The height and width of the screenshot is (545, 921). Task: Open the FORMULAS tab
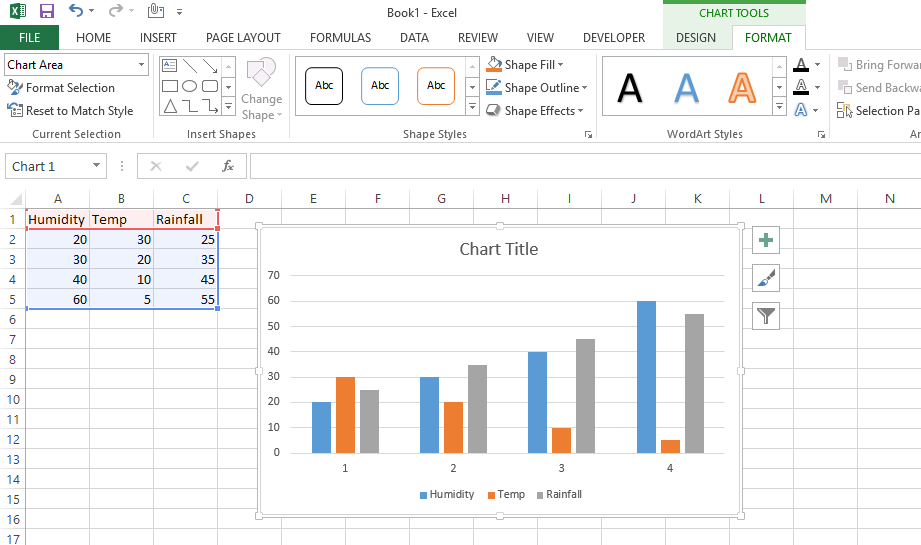[x=341, y=38]
